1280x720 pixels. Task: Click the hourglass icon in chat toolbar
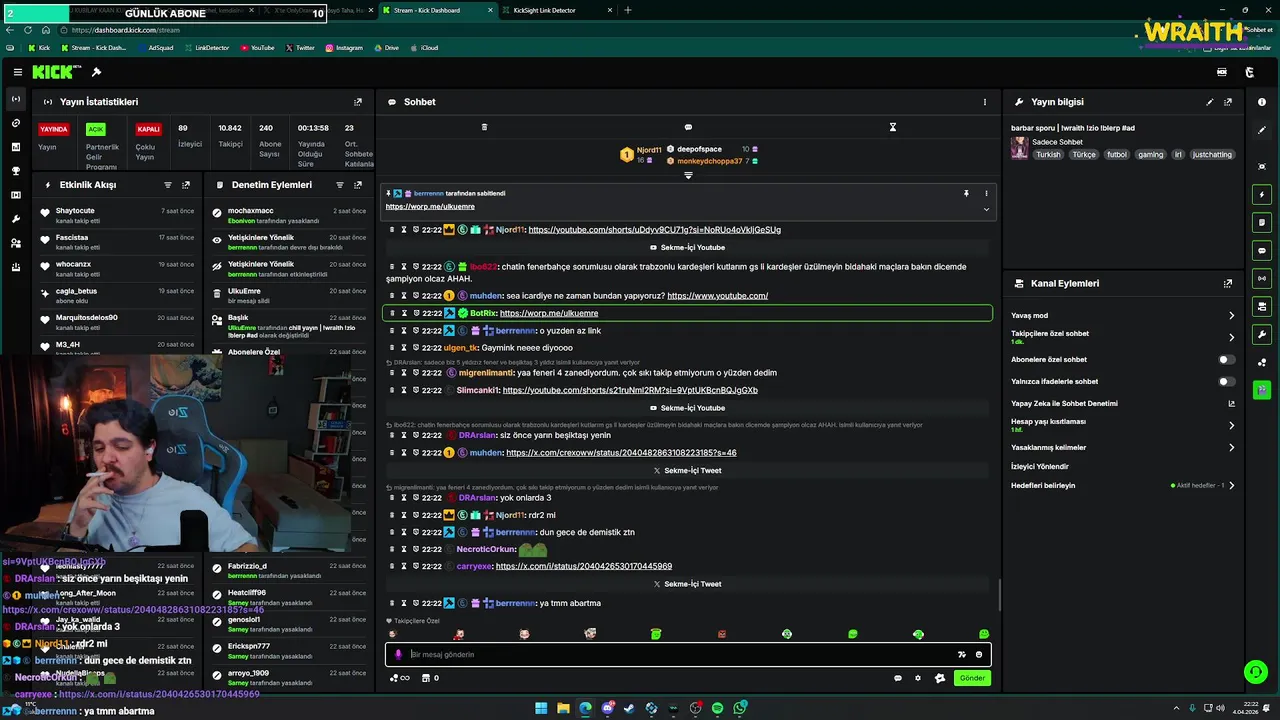point(893,127)
